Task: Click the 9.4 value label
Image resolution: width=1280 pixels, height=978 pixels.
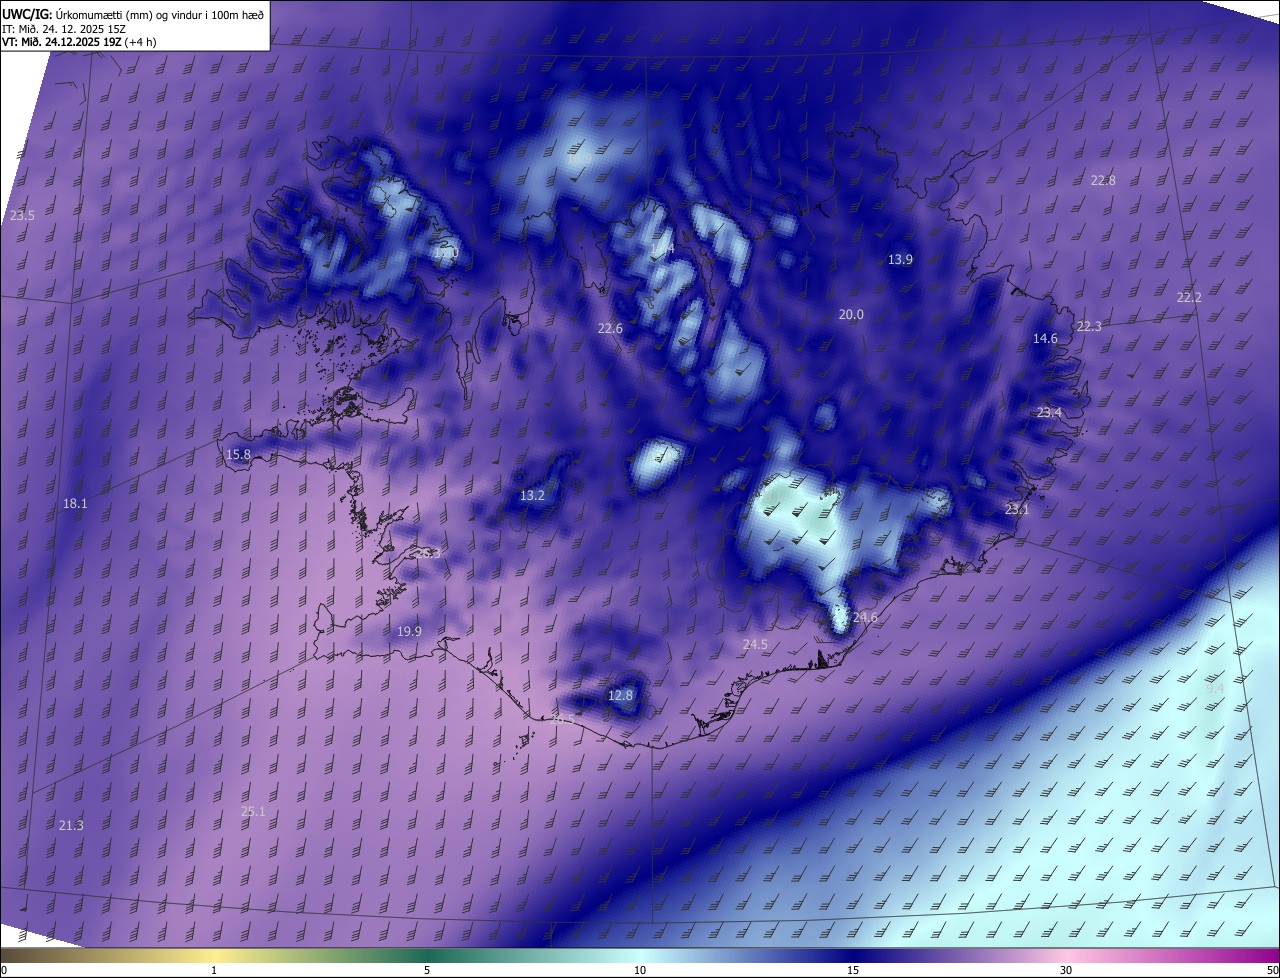Action: pyautogui.click(x=1215, y=689)
